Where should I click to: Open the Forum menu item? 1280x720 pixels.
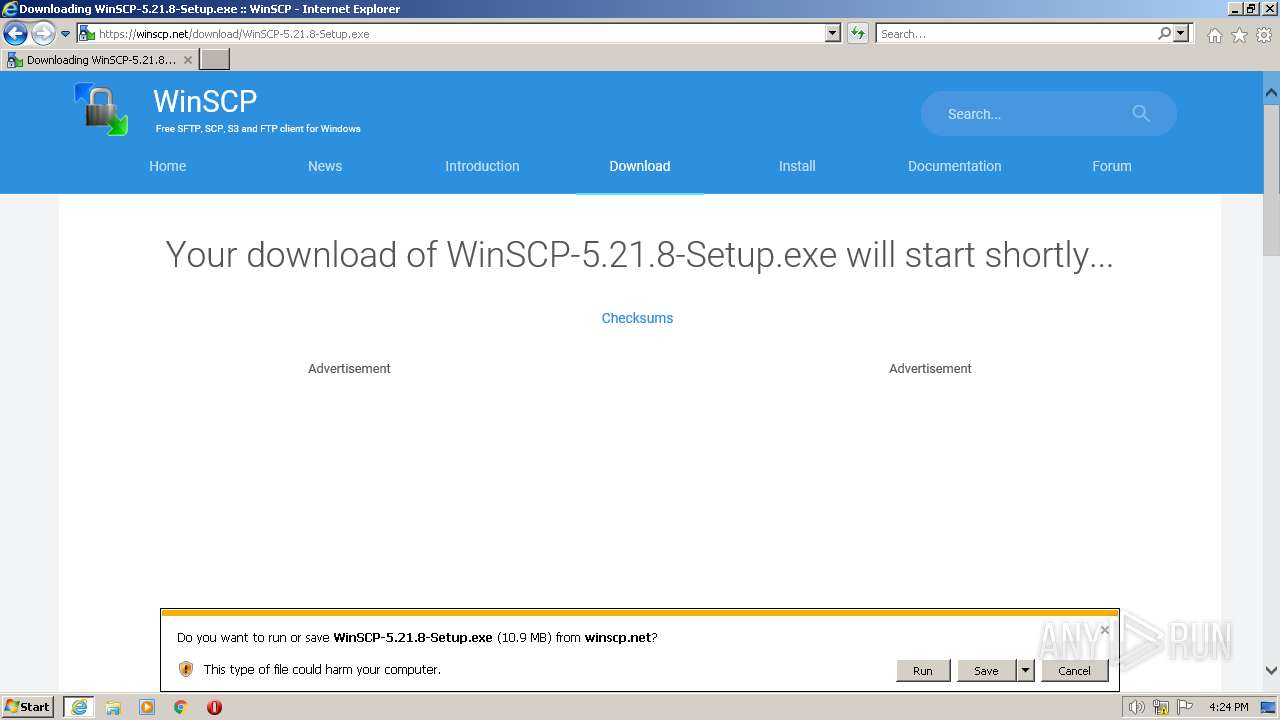click(1112, 166)
